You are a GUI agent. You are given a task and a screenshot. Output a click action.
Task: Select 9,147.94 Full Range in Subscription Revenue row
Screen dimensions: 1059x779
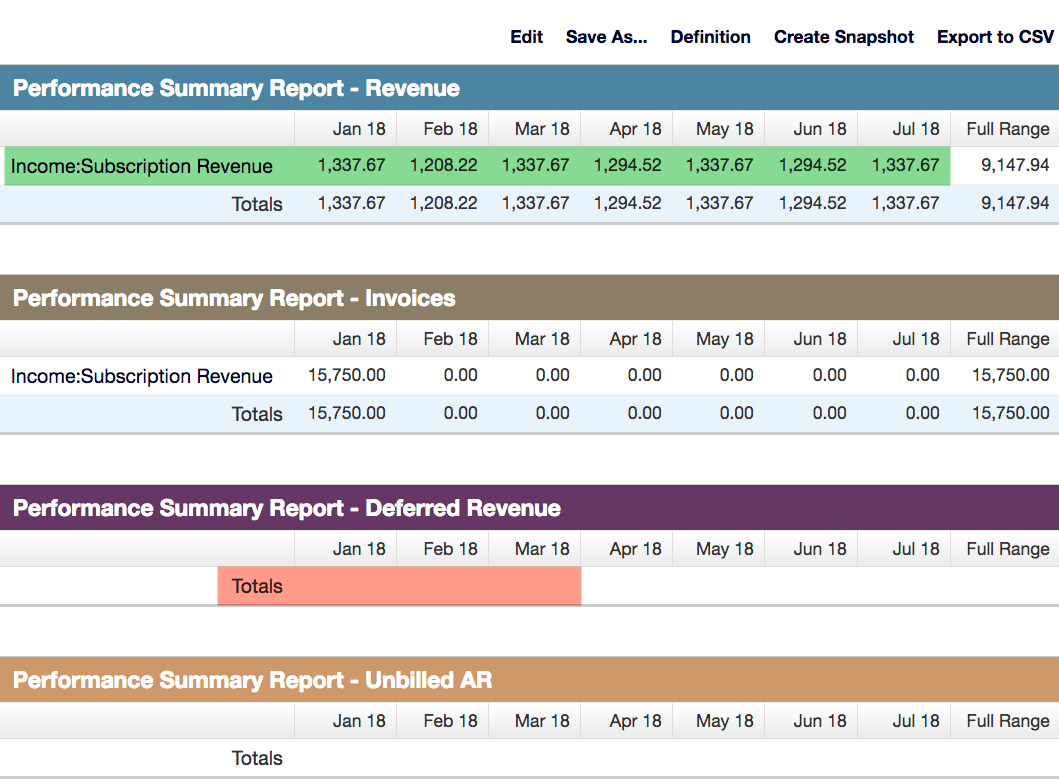[x=1015, y=166]
